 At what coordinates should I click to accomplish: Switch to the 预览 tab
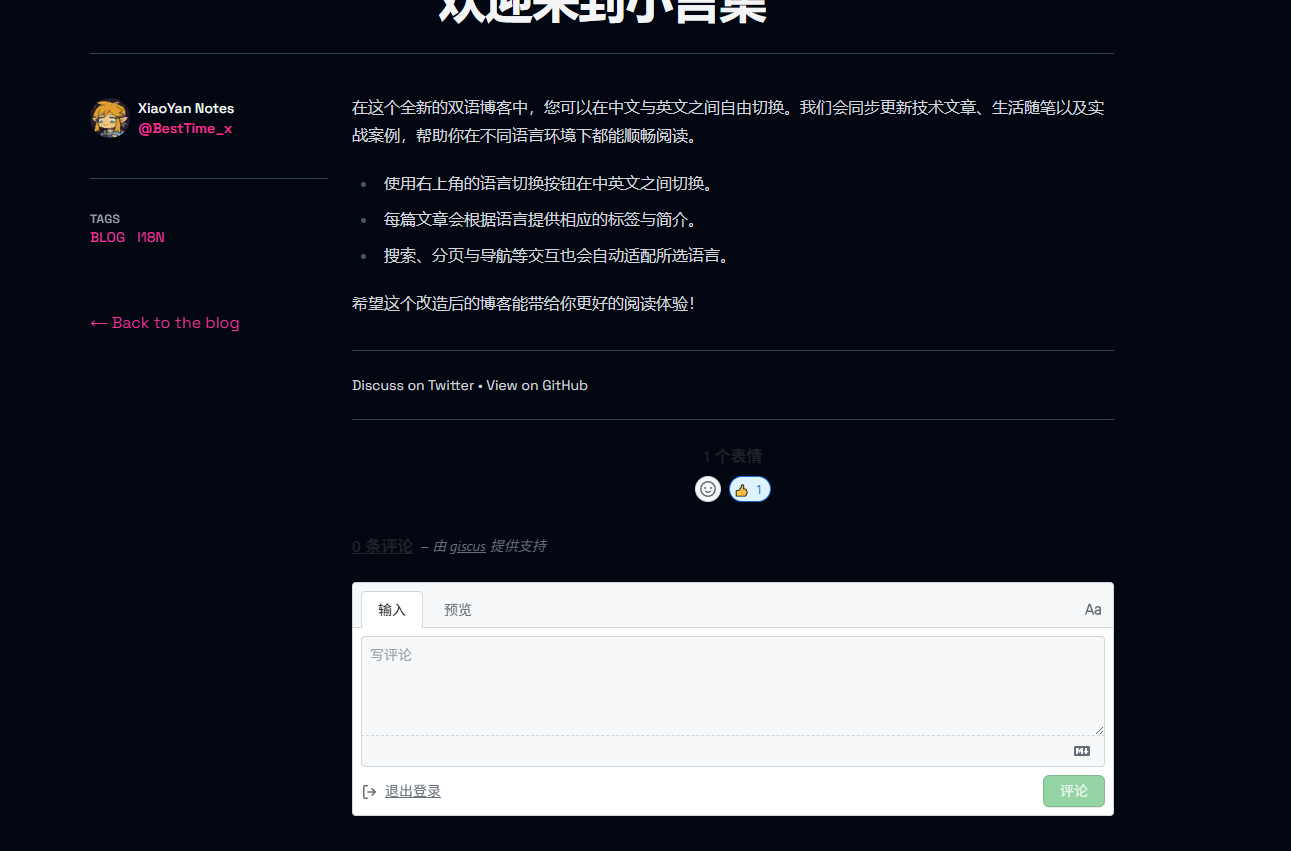tap(458, 610)
